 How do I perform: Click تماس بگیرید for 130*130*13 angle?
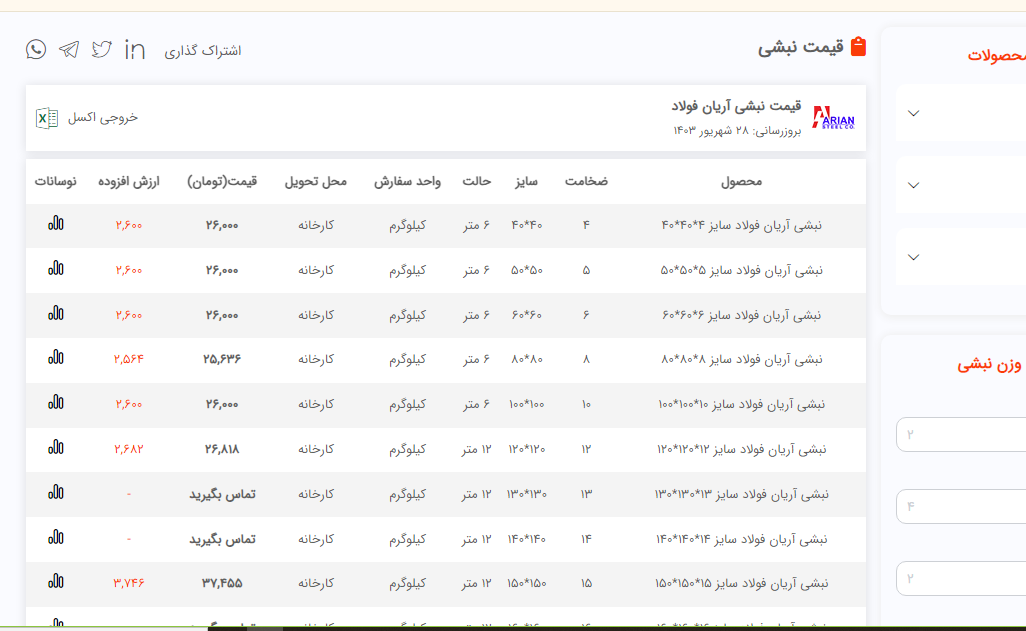point(222,494)
